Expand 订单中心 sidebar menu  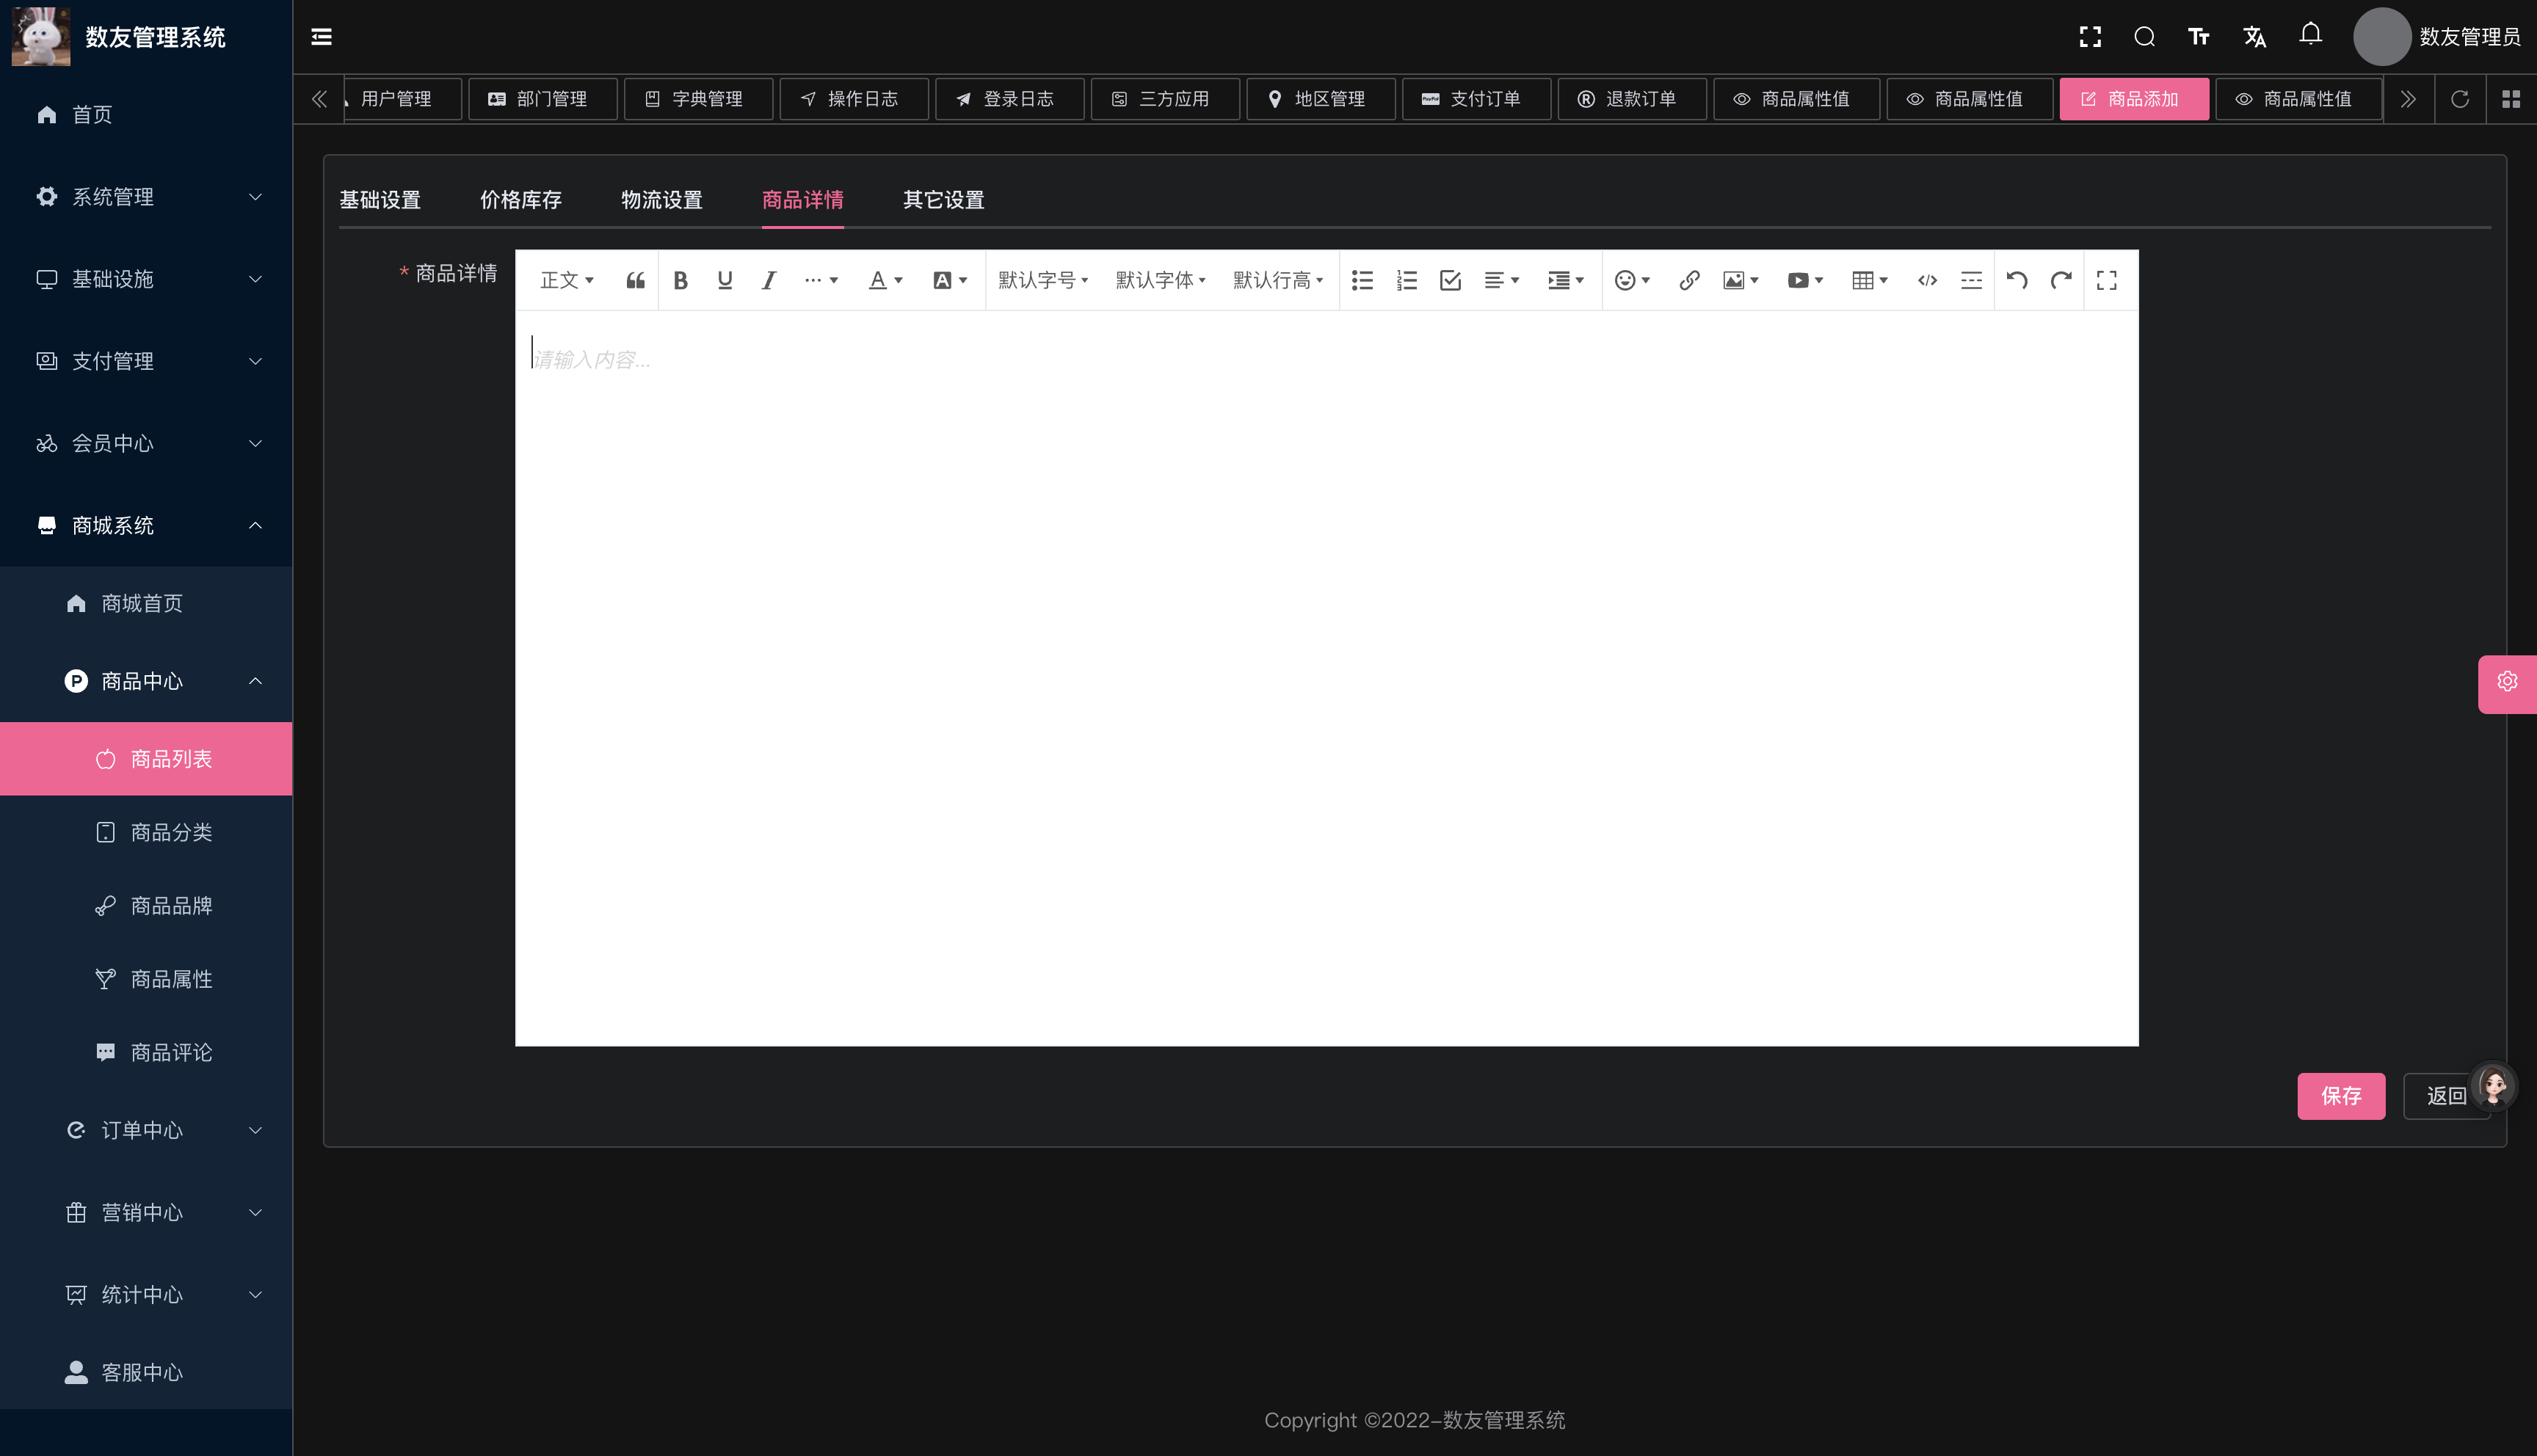pyautogui.click(x=146, y=1130)
